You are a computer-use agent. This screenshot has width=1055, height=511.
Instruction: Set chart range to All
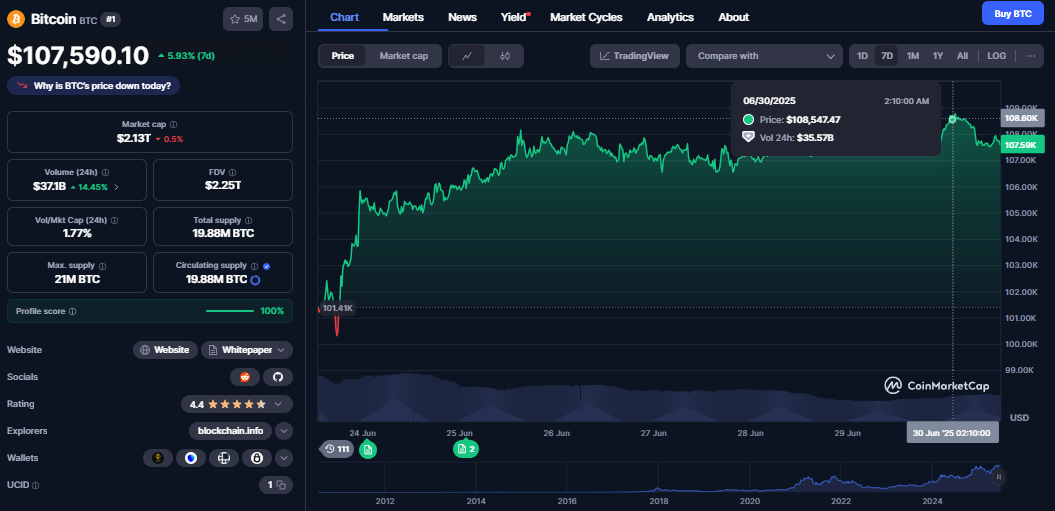(x=962, y=56)
